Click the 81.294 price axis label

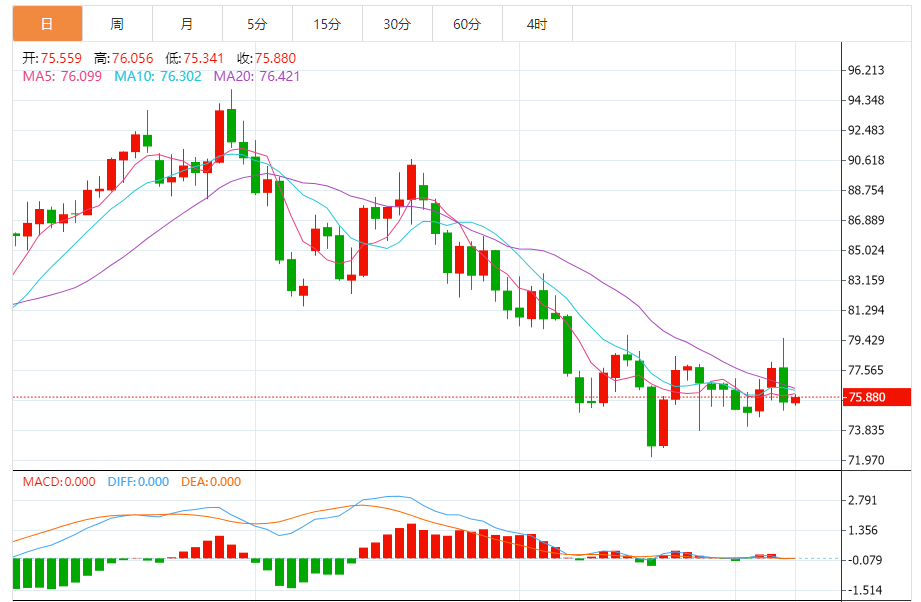click(x=866, y=310)
